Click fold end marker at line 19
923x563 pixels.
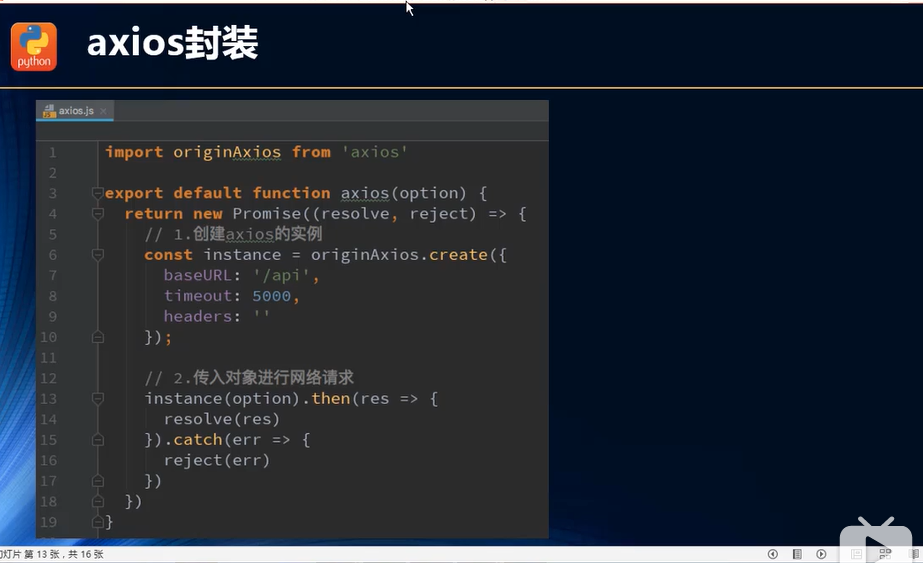pos(98,522)
